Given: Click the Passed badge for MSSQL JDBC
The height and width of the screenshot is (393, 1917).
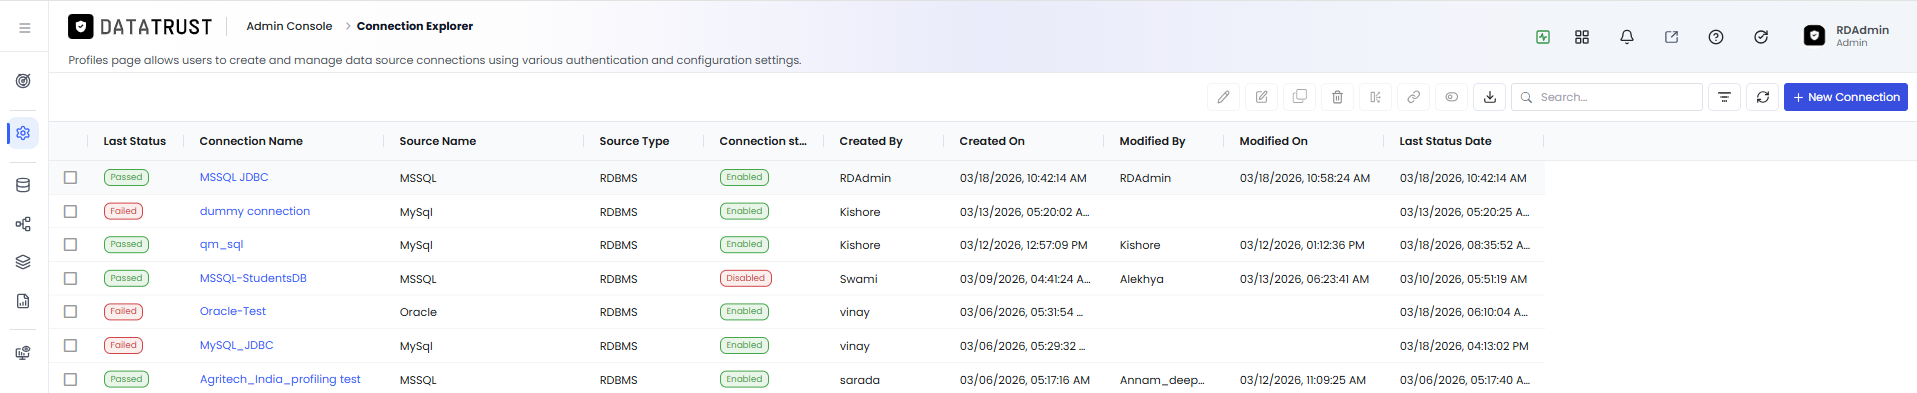Looking at the screenshot, I should (126, 177).
